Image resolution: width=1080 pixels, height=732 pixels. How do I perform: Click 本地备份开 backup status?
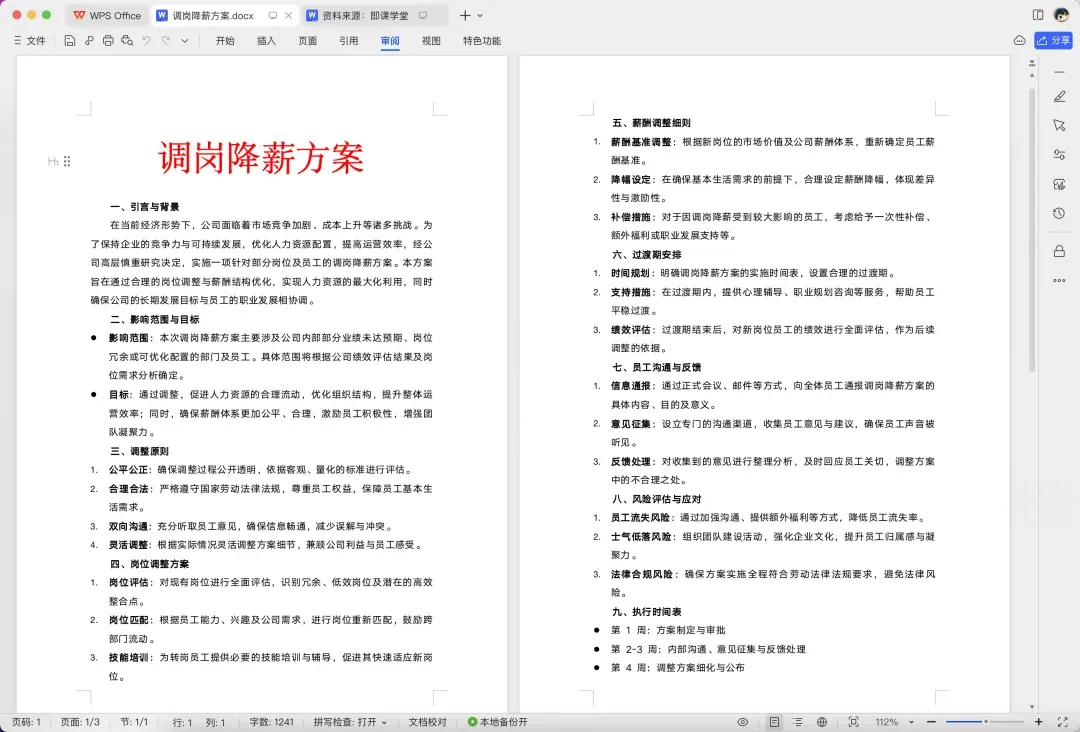pyautogui.click(x=497, y=722)
